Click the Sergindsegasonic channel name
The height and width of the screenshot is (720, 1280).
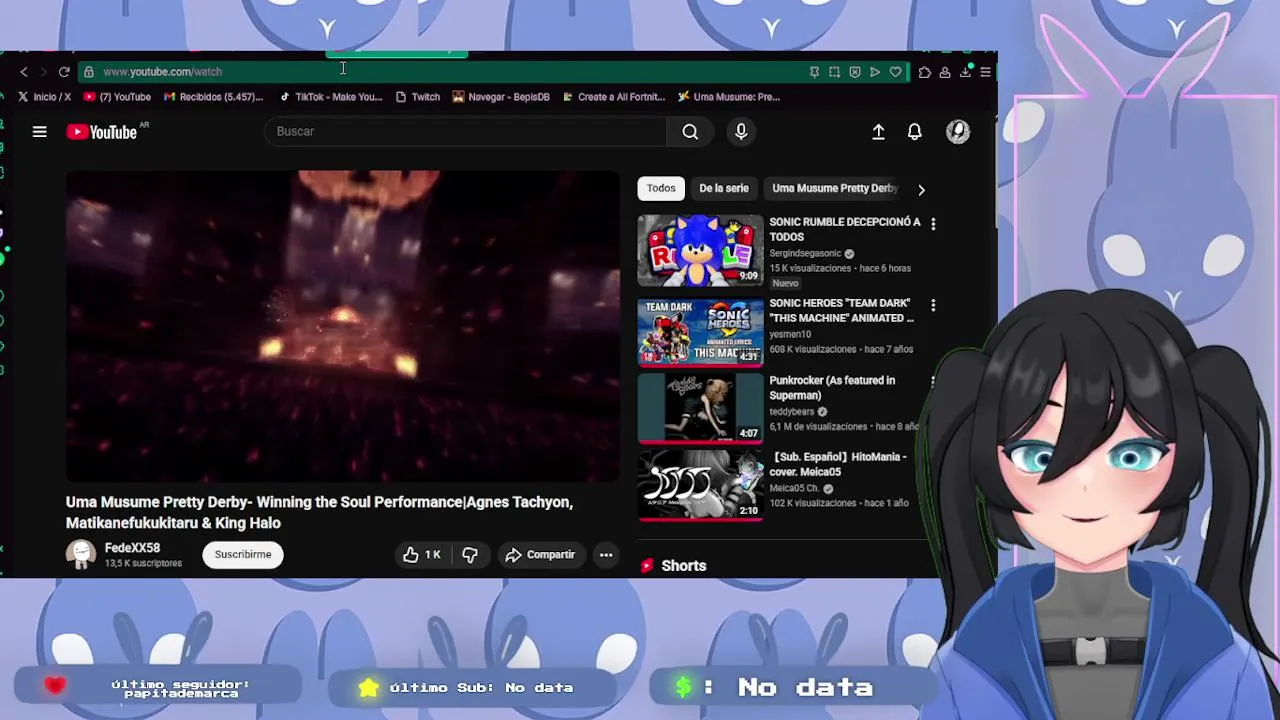tap(805, 254)
